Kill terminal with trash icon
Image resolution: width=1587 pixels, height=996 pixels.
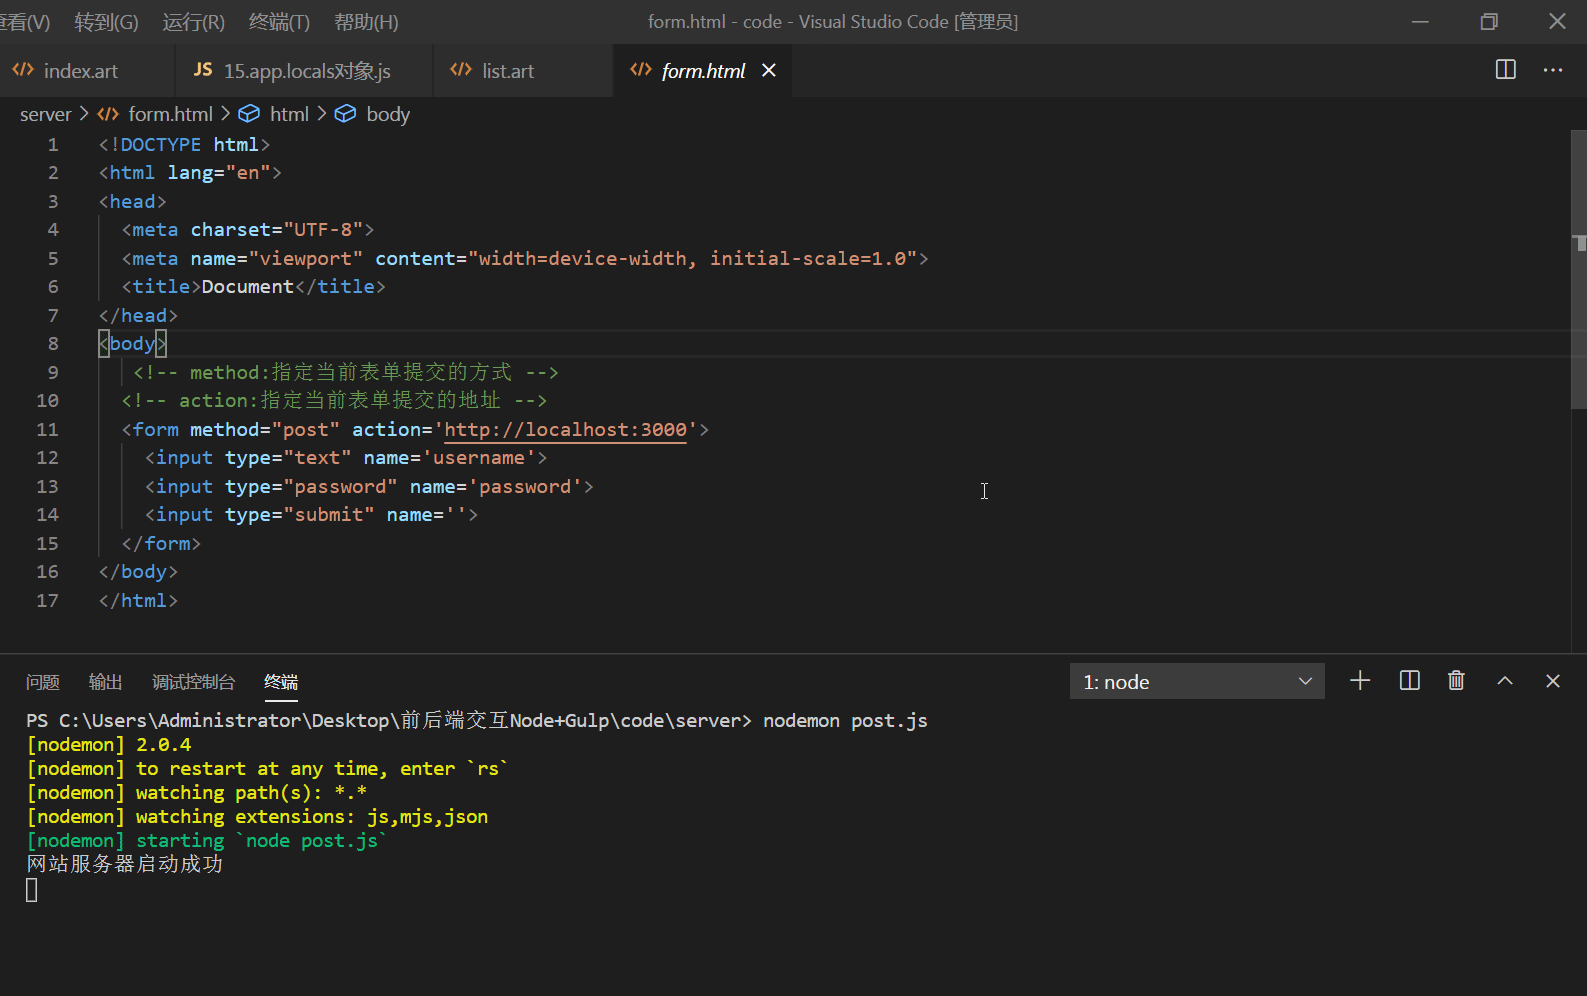click(x=1456, y=681)
